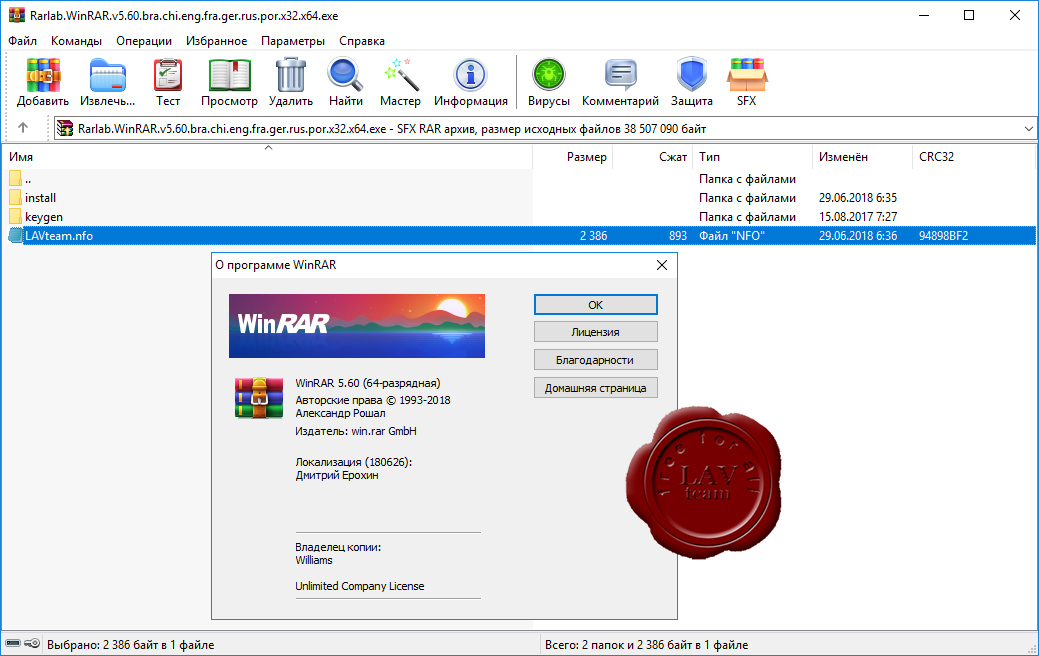Launch the Мастер wizard wand icon

coord(400,75)
